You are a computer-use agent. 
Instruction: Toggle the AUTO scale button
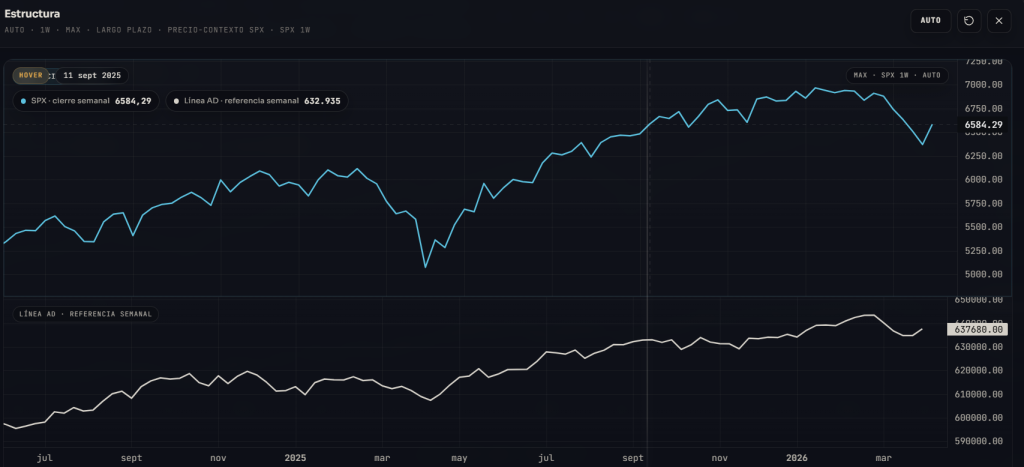pyautogui.click(x=930, y=20)
